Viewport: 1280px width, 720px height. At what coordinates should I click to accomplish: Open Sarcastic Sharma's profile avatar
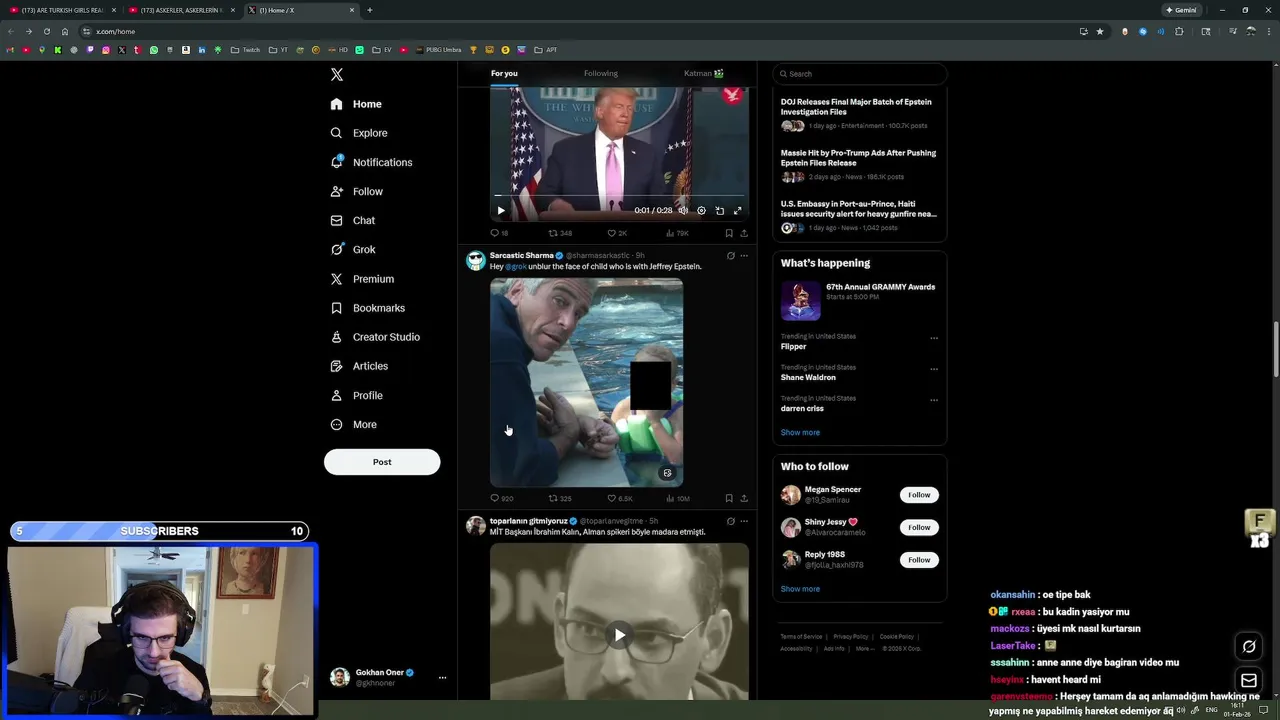click(x=476, y=261)
